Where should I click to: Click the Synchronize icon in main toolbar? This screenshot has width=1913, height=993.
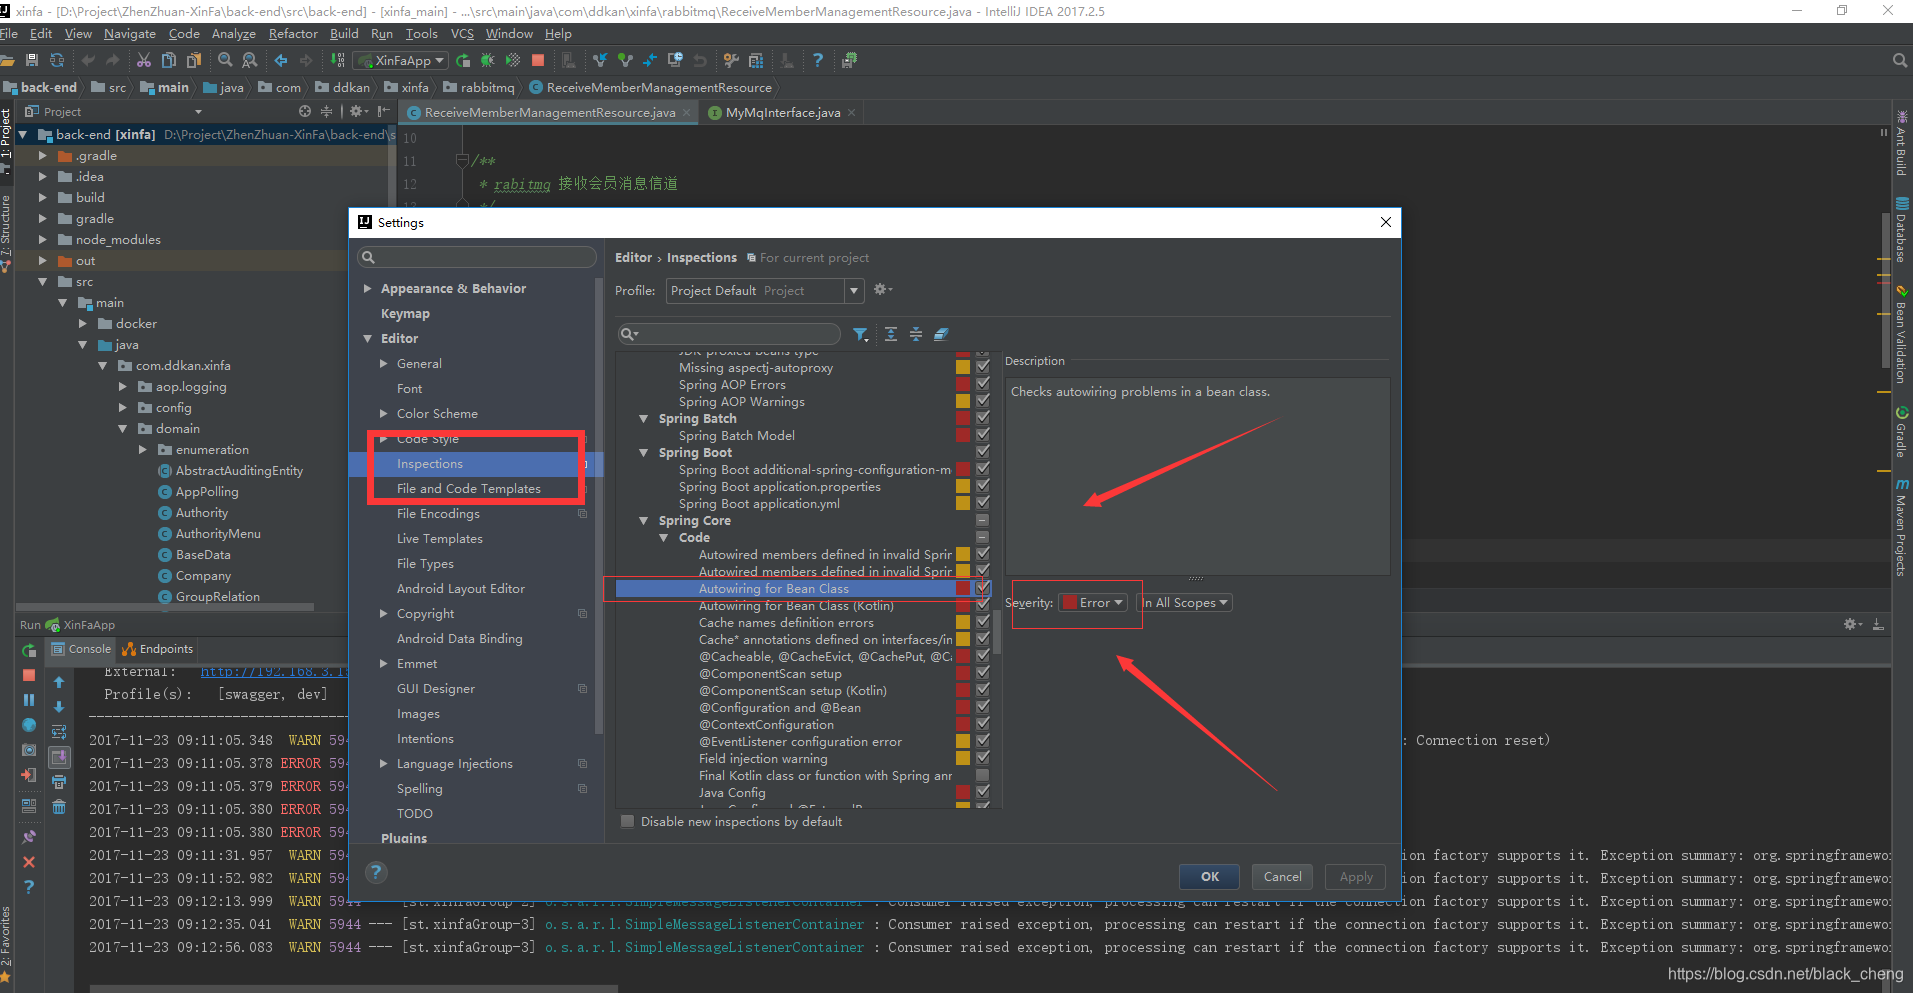[x=57, y=60]
